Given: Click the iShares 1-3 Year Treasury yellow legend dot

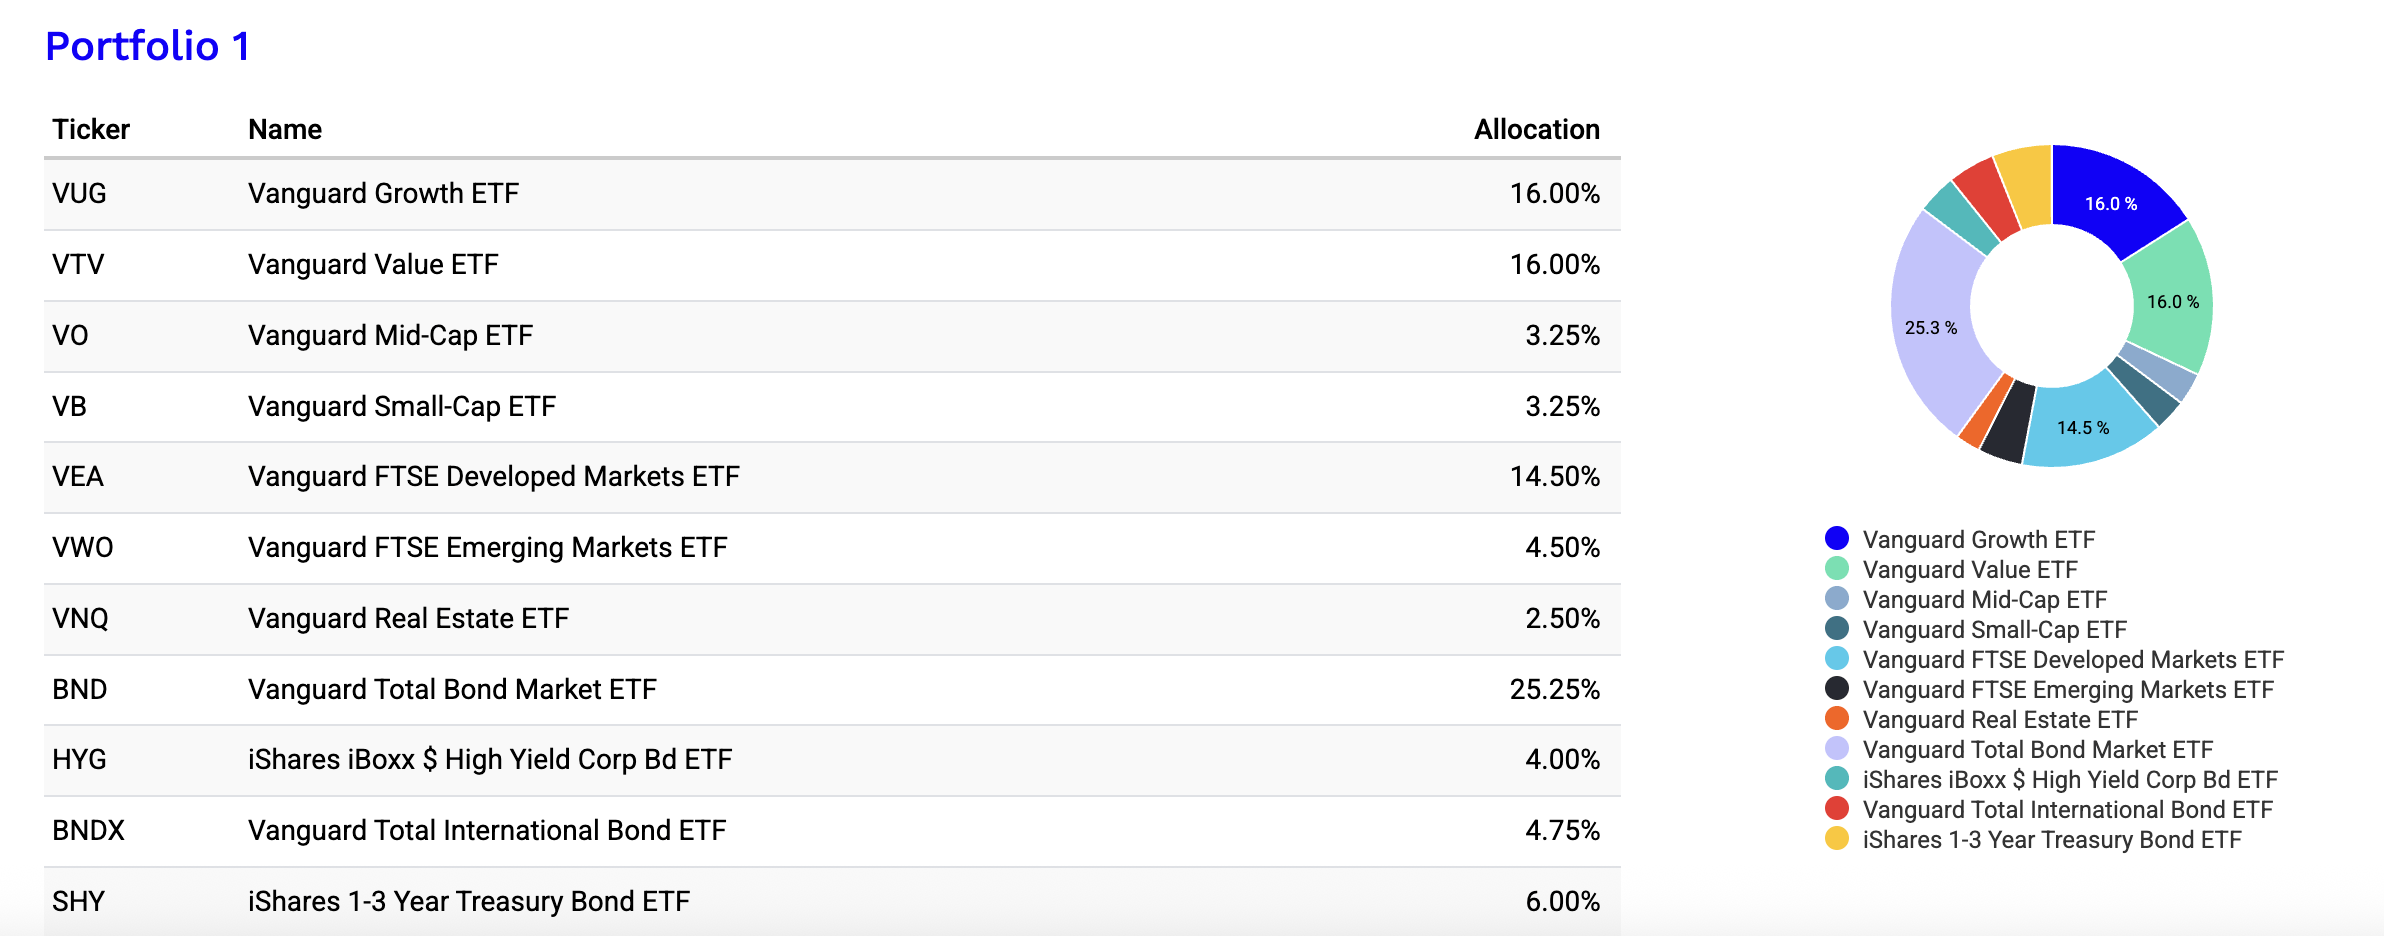Looking at the screenshot, I should (x=1836, y=839).
